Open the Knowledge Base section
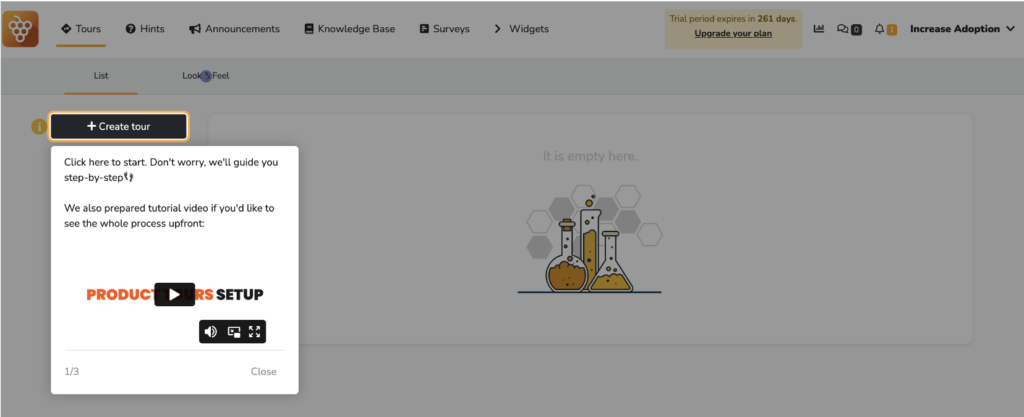Image resolution: width=1024 pixels, height=417 pixels. click(349, 29)
